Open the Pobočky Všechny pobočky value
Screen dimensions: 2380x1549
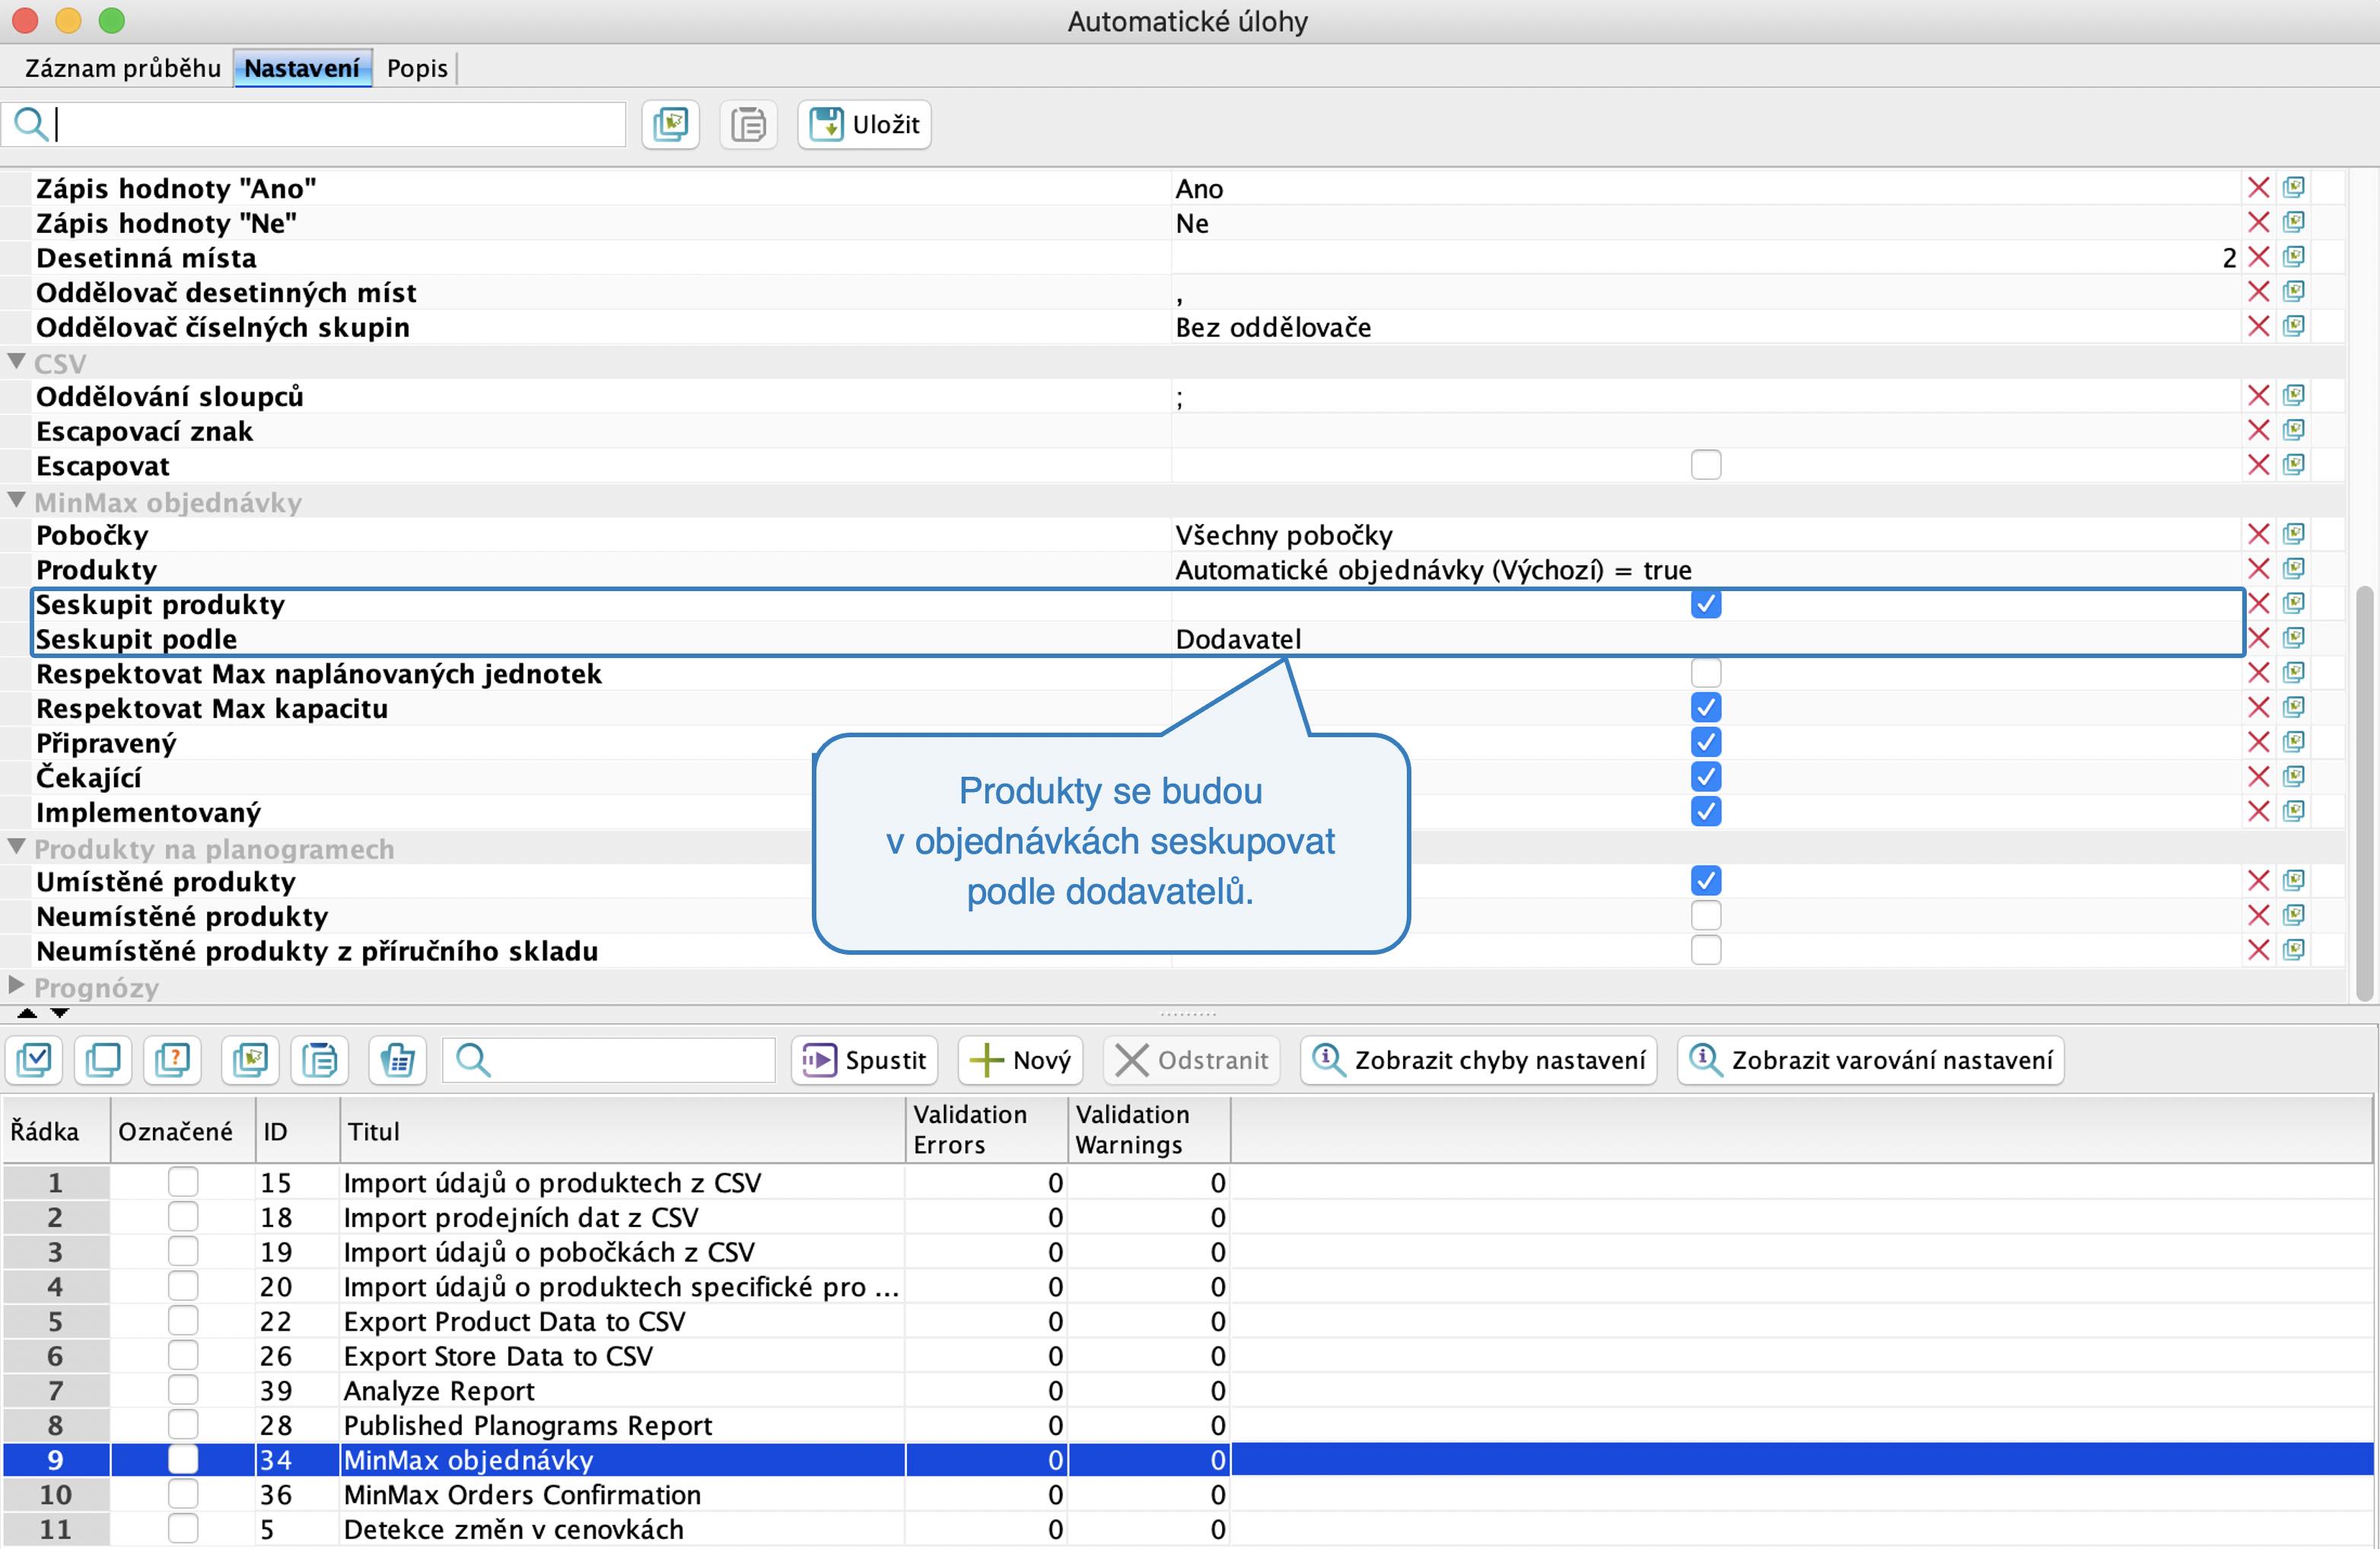(x=1705, y=535)
